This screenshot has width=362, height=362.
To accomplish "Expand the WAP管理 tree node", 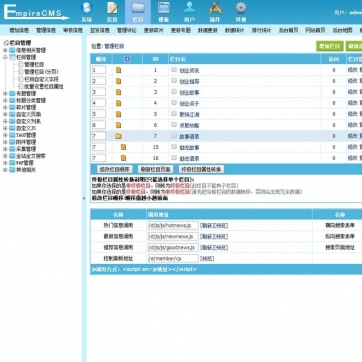I will click(x=5, y=163).
